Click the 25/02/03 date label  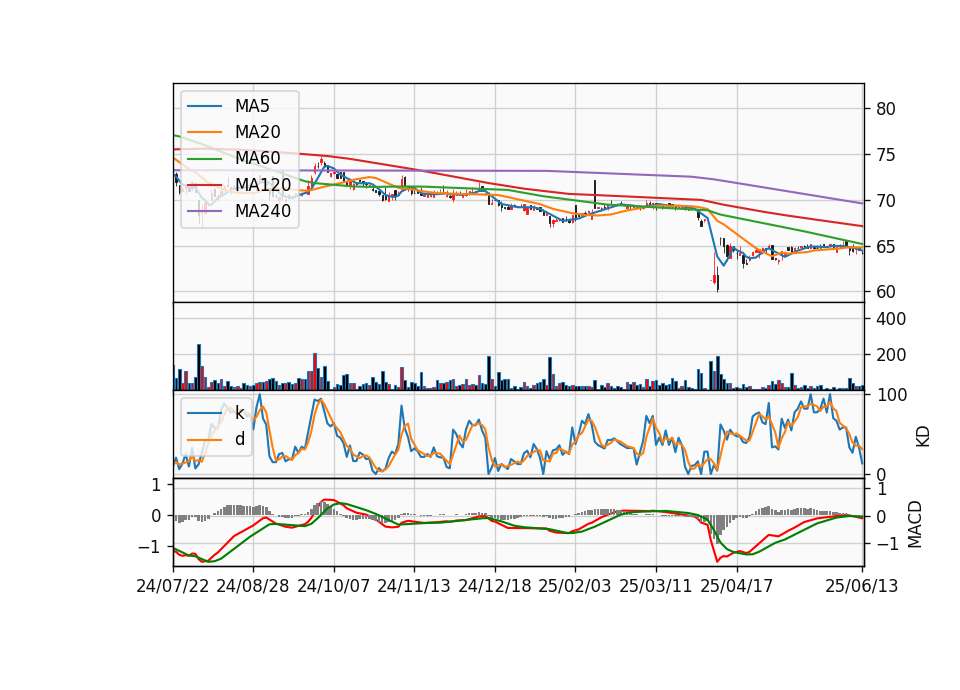(575, 586)
